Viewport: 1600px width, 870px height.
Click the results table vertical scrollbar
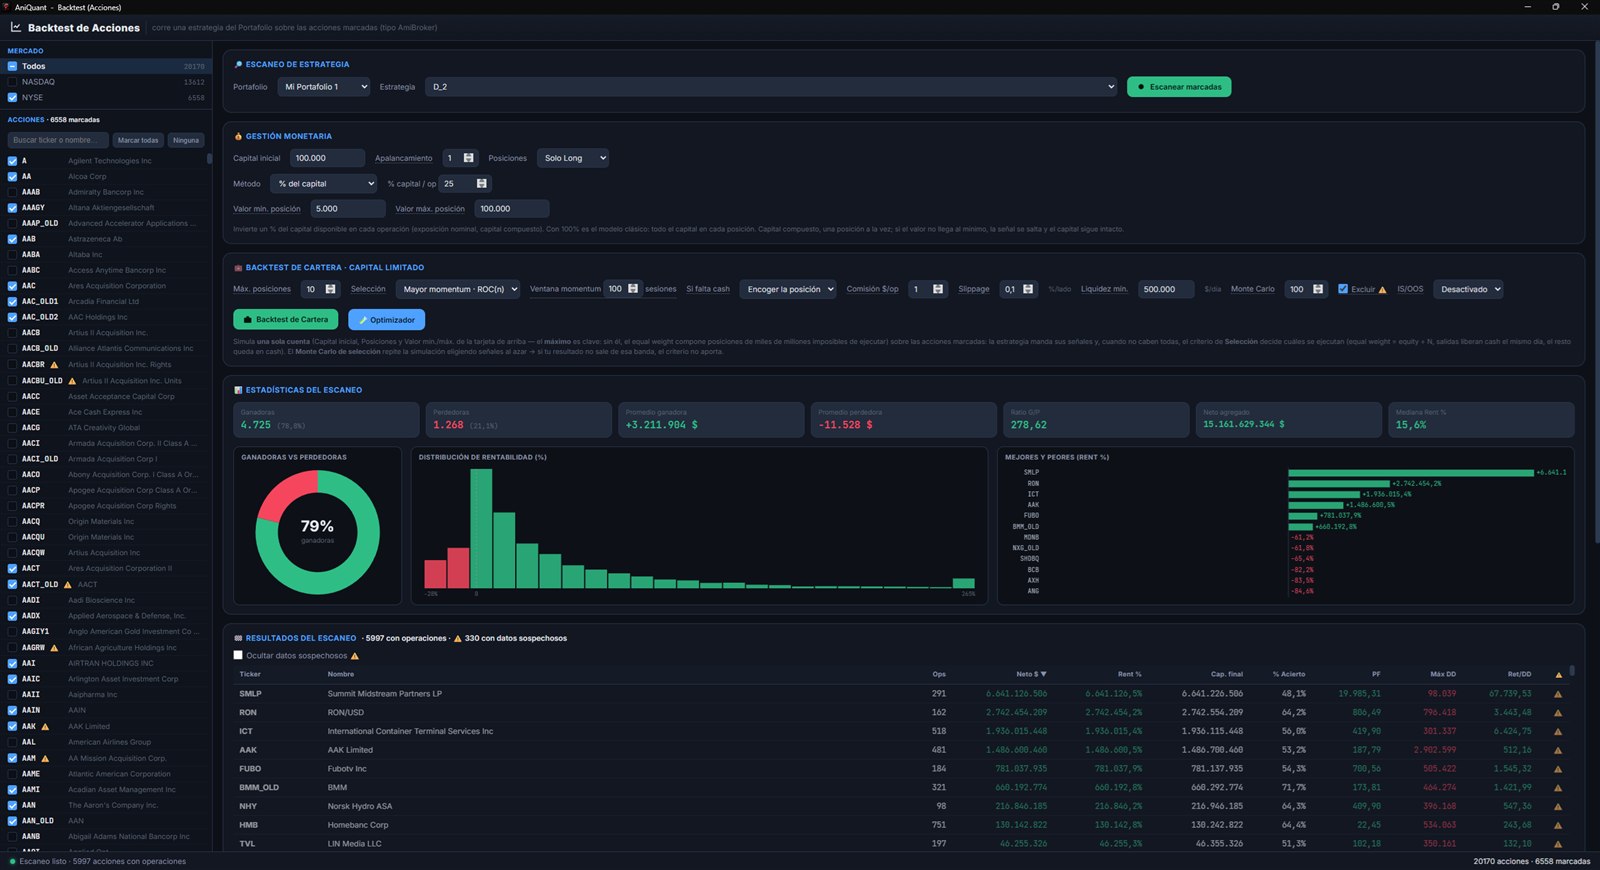click(x=1572, y=671)
